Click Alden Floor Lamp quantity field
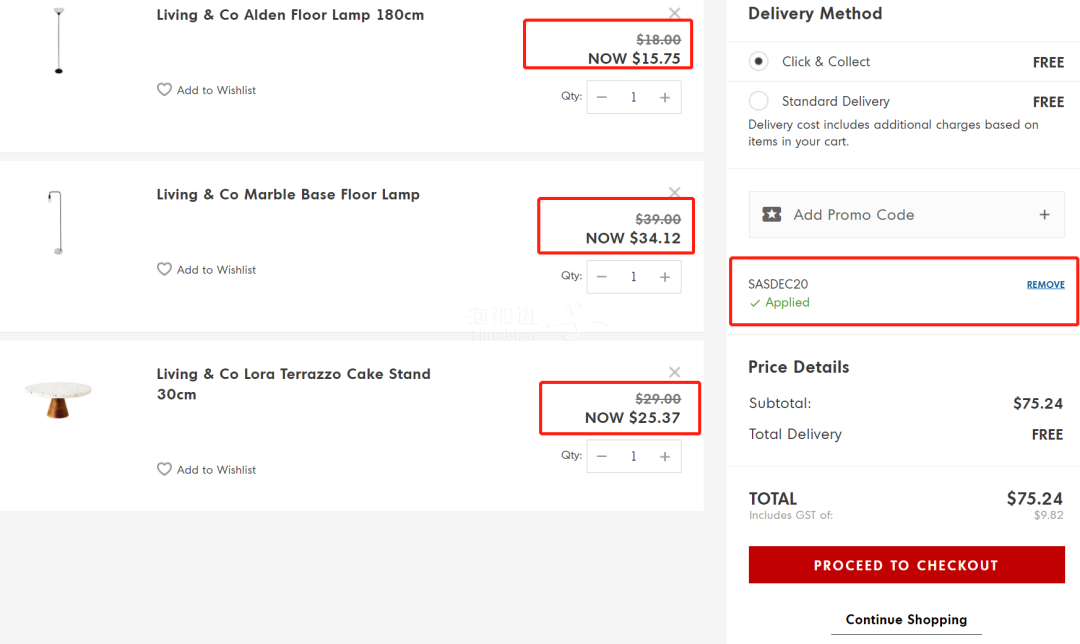The height and width of the screenshot is (644, 1080). point(633,97)
